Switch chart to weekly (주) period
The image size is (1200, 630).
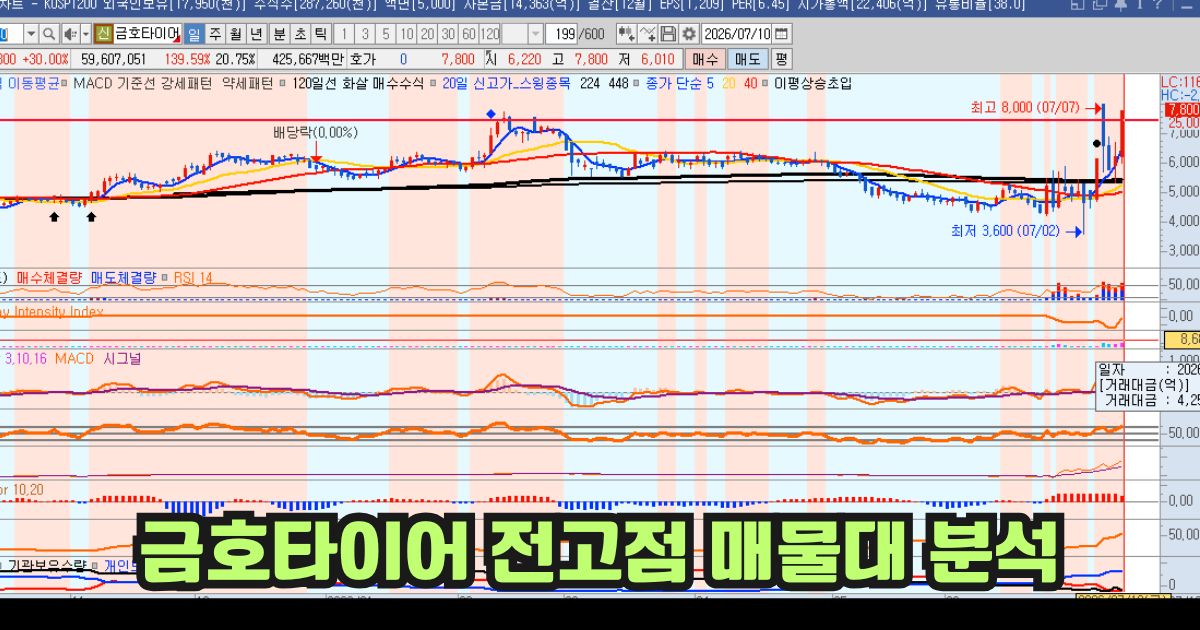[x=215, y=34]
